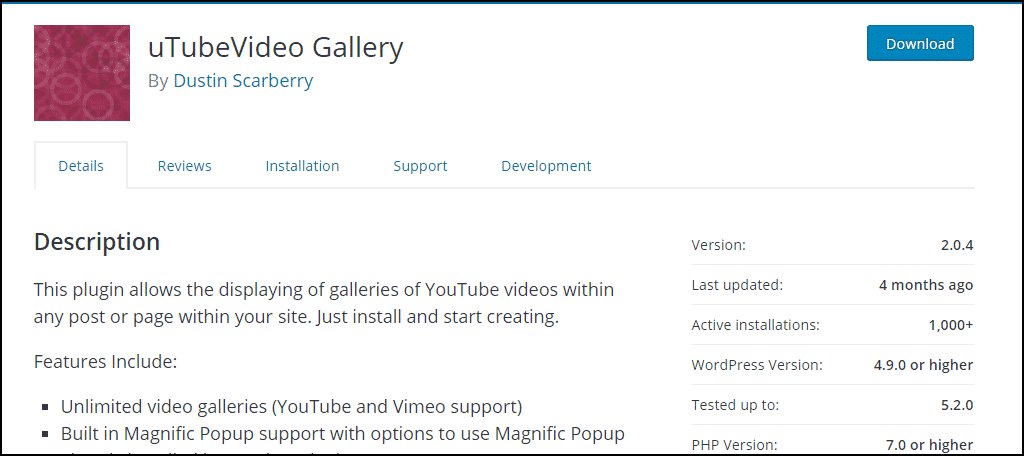Viewport: 1024px width, 456px height.
Task: Click the 'Active installations:' label
Action: pos(756,325)
